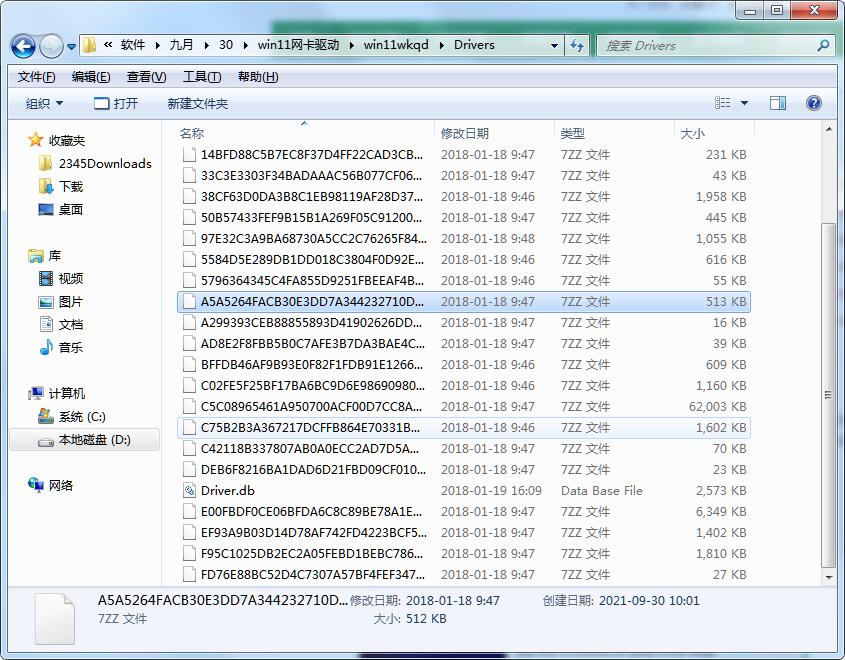
Task: Click the win11wkqd breadcrumb segment
Action: (396, 45)
